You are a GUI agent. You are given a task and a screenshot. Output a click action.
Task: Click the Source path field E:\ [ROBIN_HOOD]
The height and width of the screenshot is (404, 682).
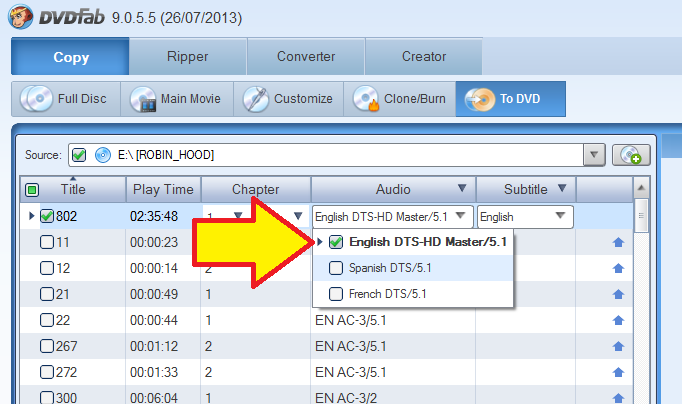[x=326, y=155]
